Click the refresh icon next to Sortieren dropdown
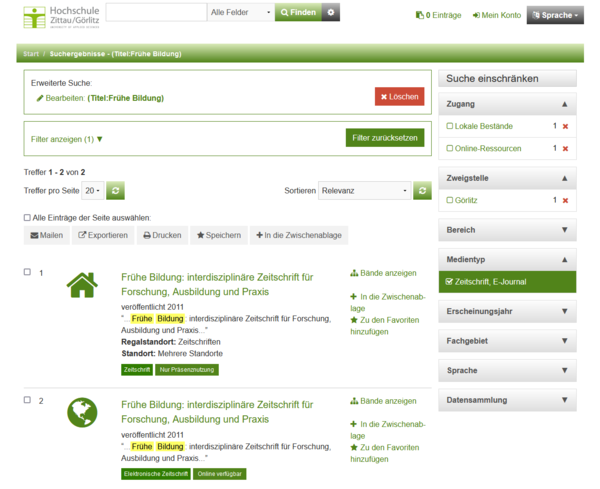The image size is (600, 489). click(423, 190)
